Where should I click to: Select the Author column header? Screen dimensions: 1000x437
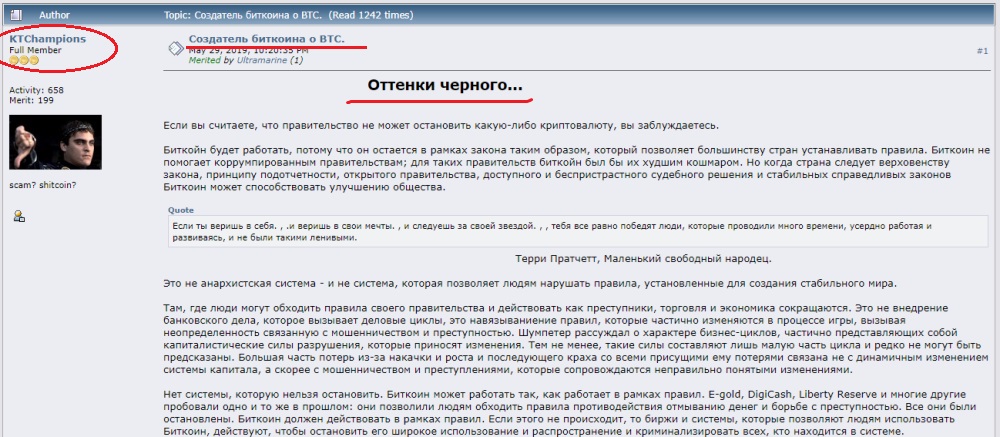click(54, 15)
